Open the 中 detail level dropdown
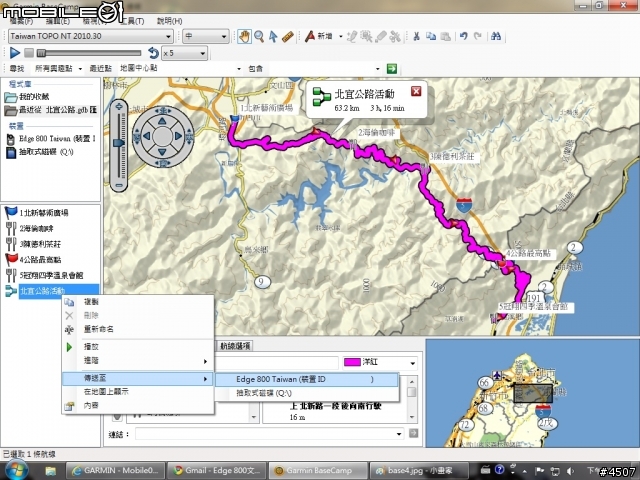Viewport: 640px width, 480px height. click(x=224, y=36)
